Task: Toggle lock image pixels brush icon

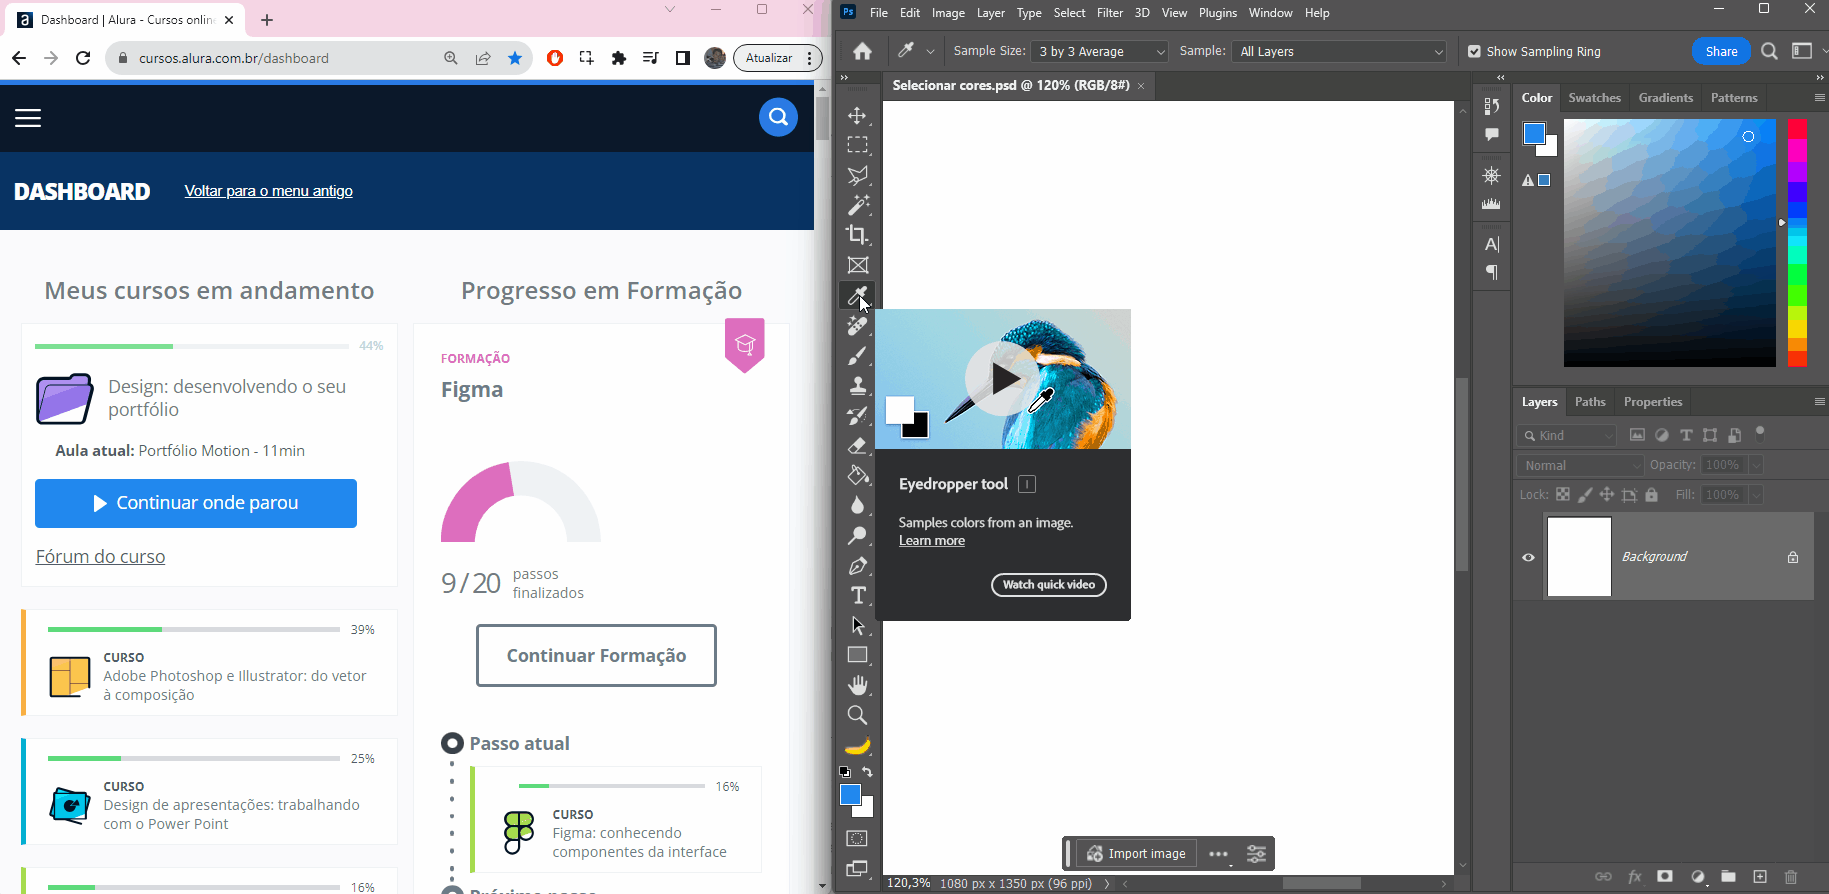Action: [1585, 494]
